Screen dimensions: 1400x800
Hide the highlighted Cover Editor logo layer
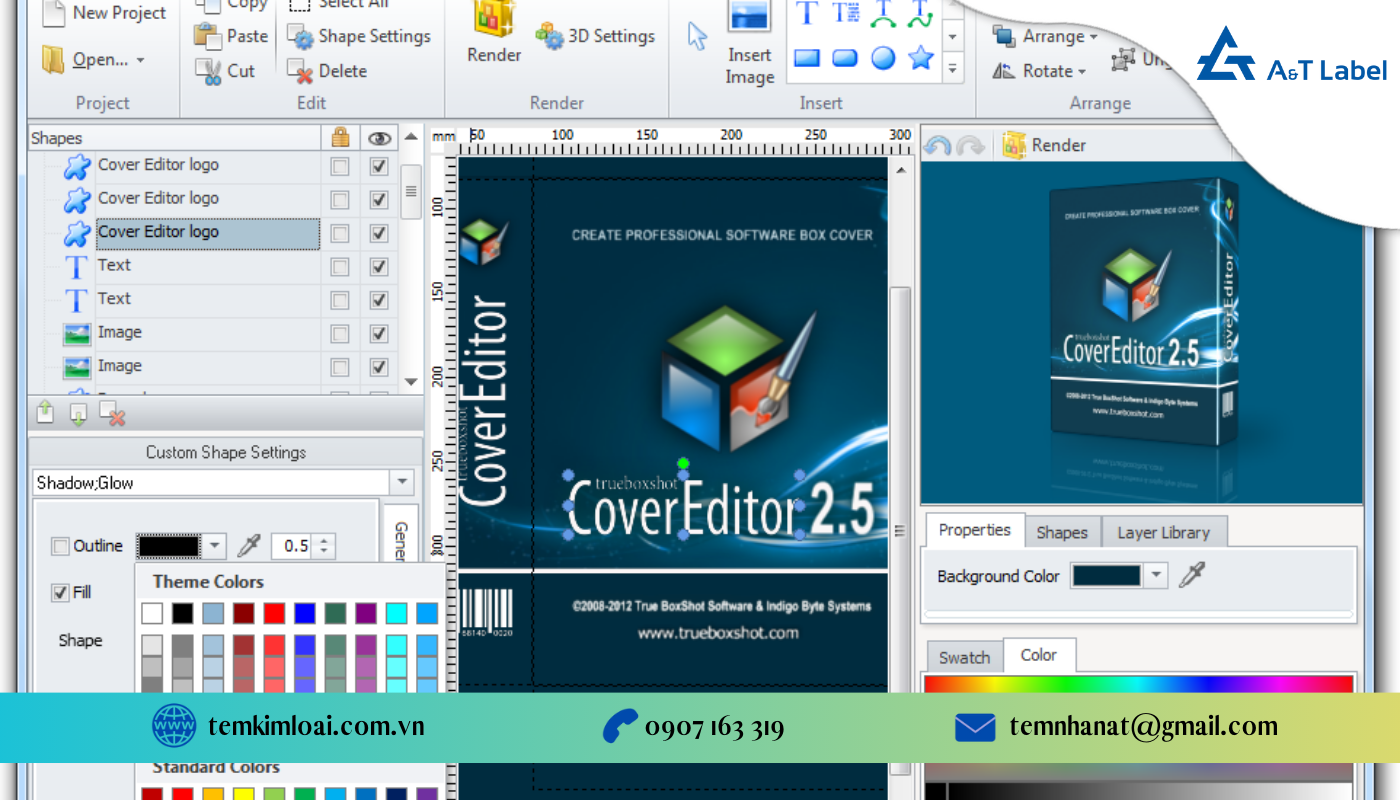coord(378,233)
